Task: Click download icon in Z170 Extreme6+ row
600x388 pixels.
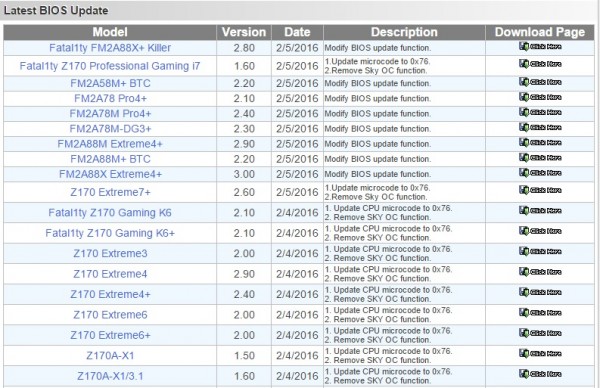Action: click(x=540, y=333)
